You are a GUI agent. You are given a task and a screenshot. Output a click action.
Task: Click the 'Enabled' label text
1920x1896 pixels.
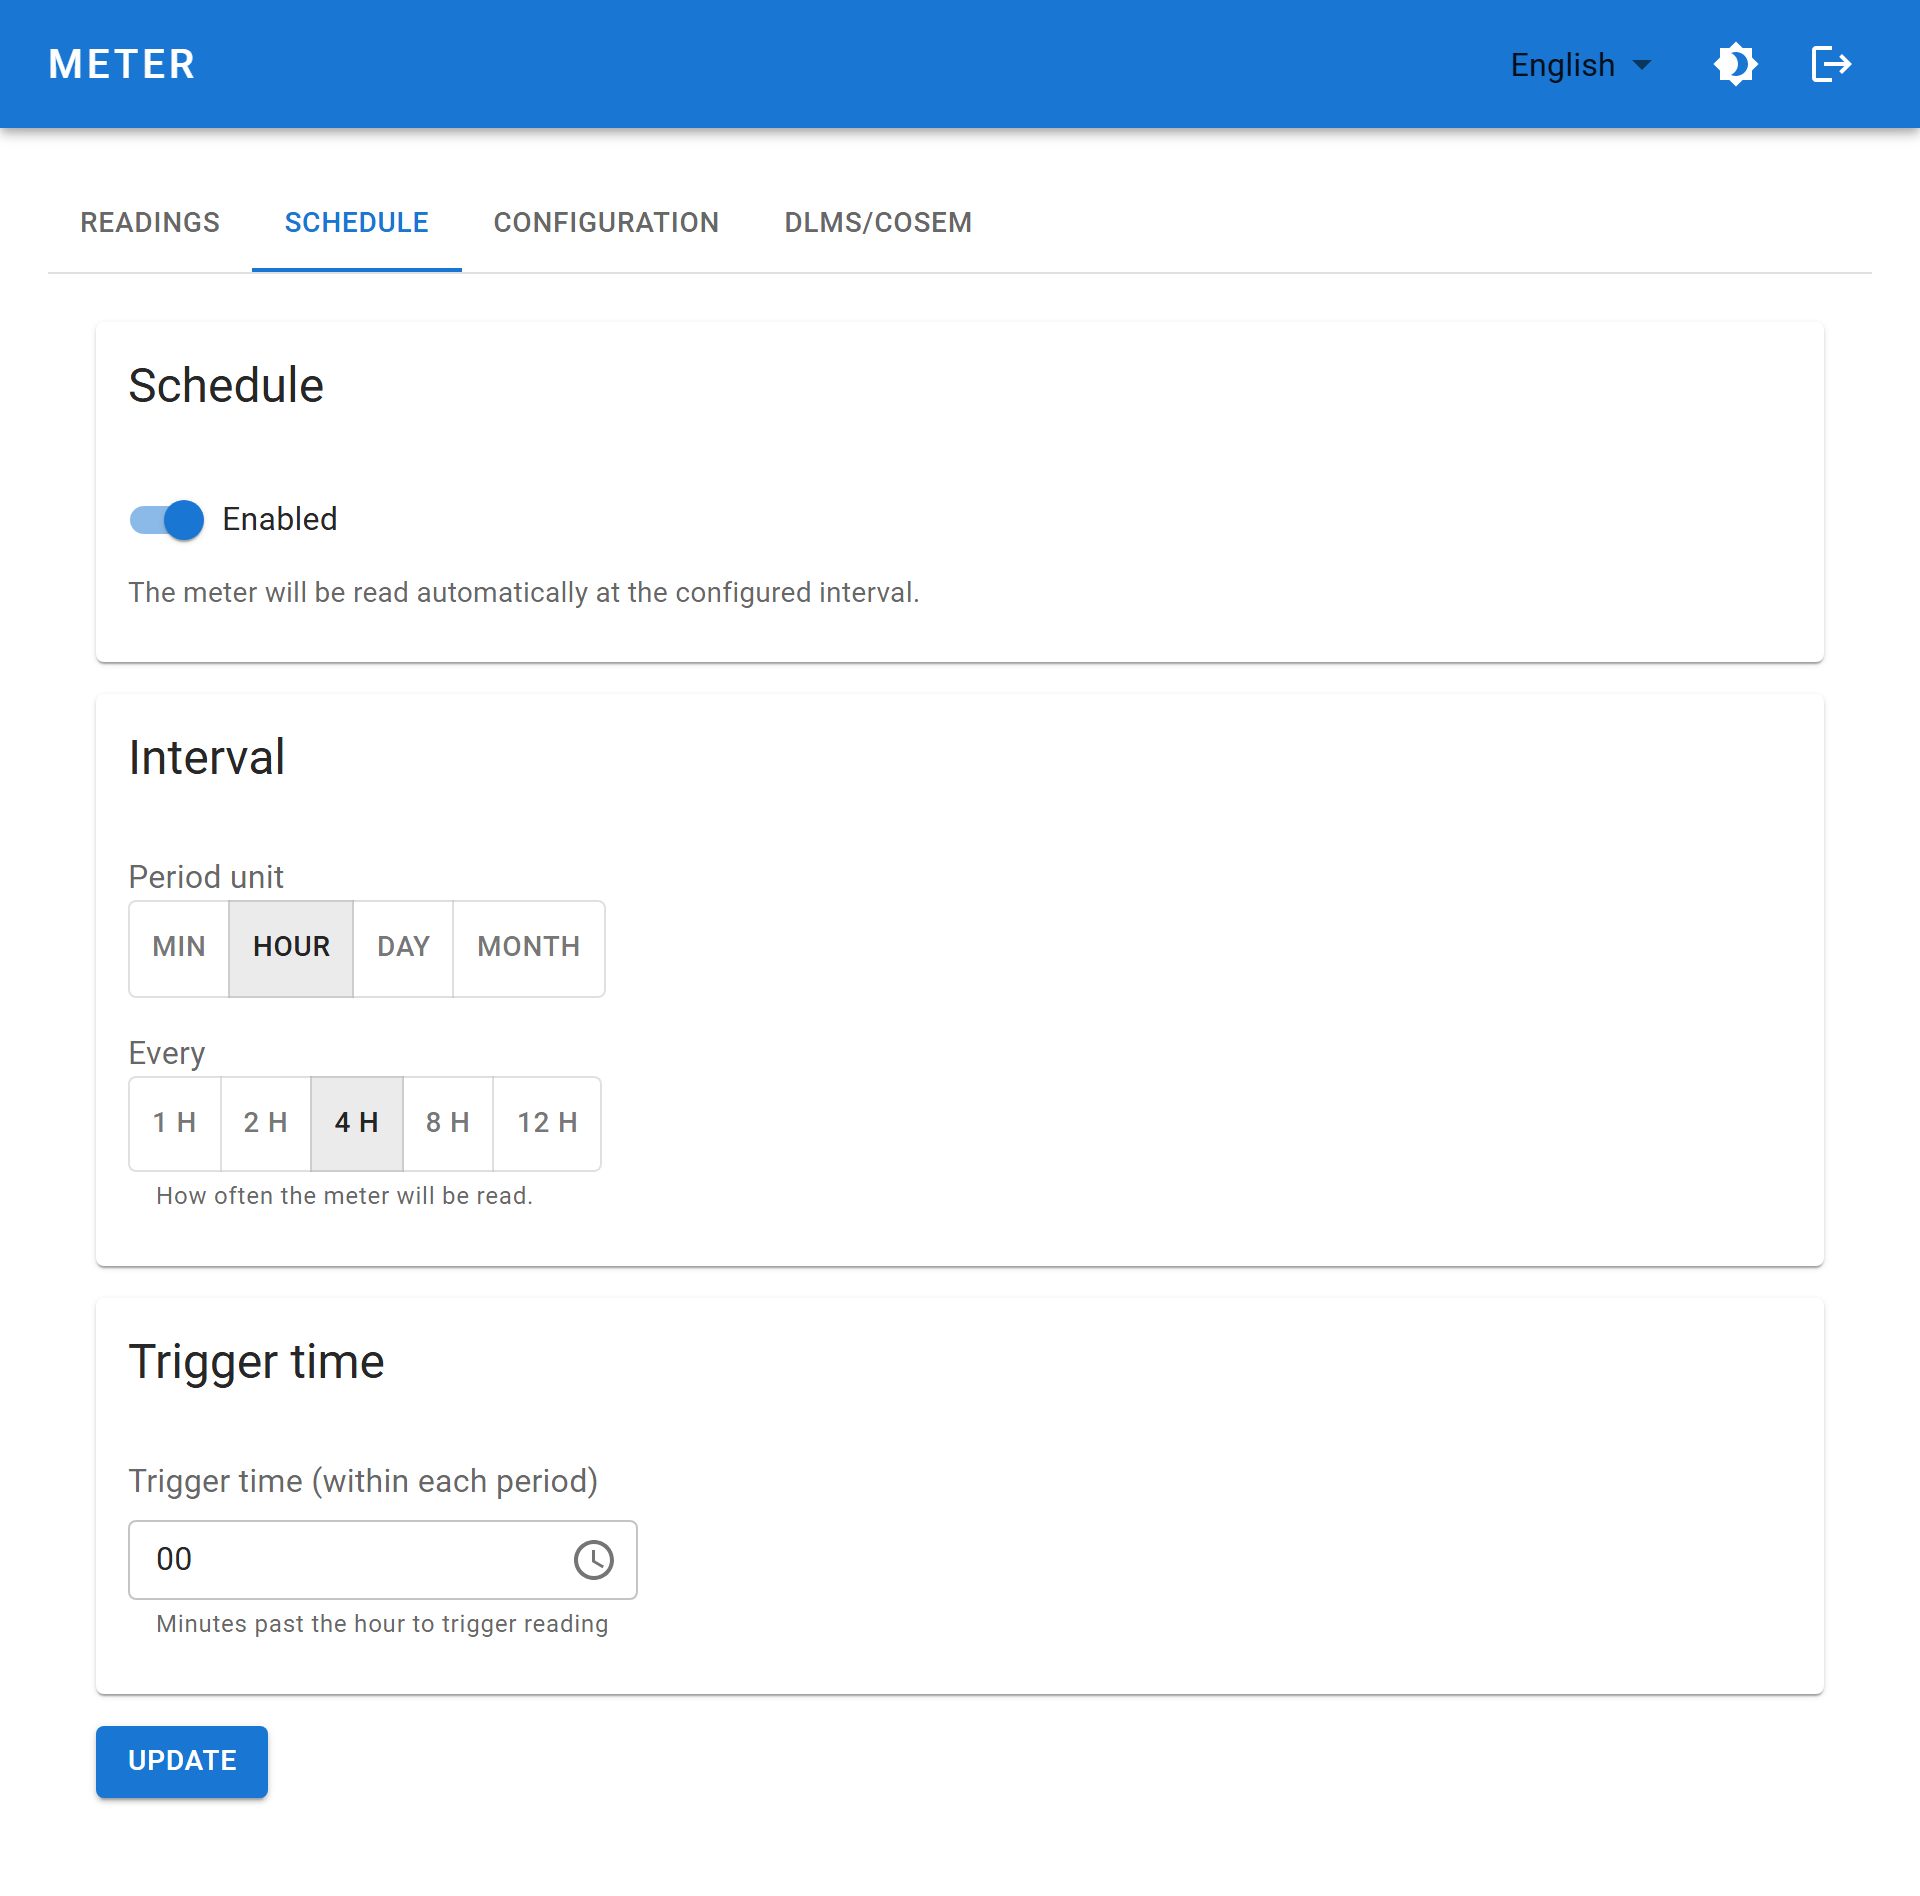(280, 519)
